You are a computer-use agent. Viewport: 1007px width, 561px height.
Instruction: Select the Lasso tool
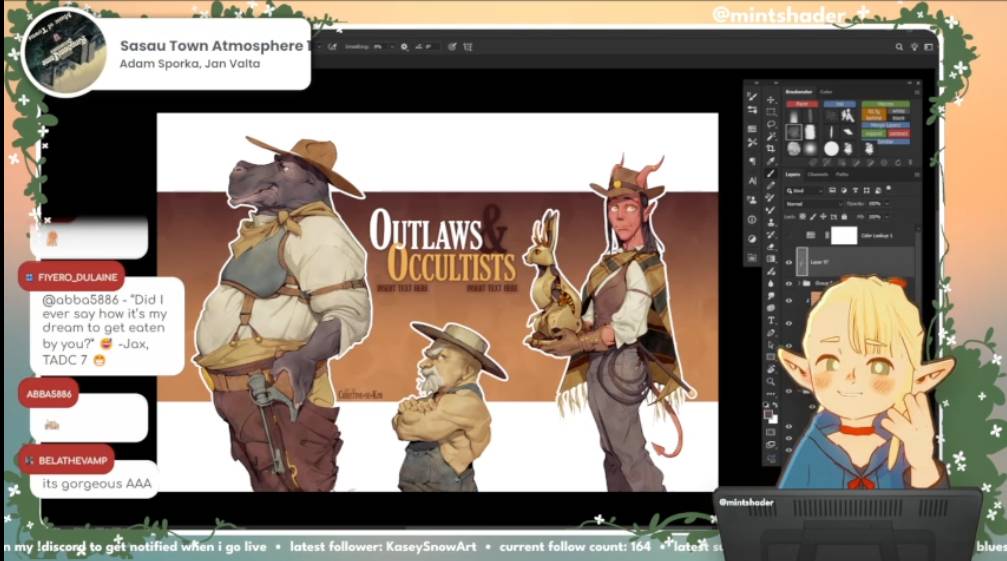(770, 124)
